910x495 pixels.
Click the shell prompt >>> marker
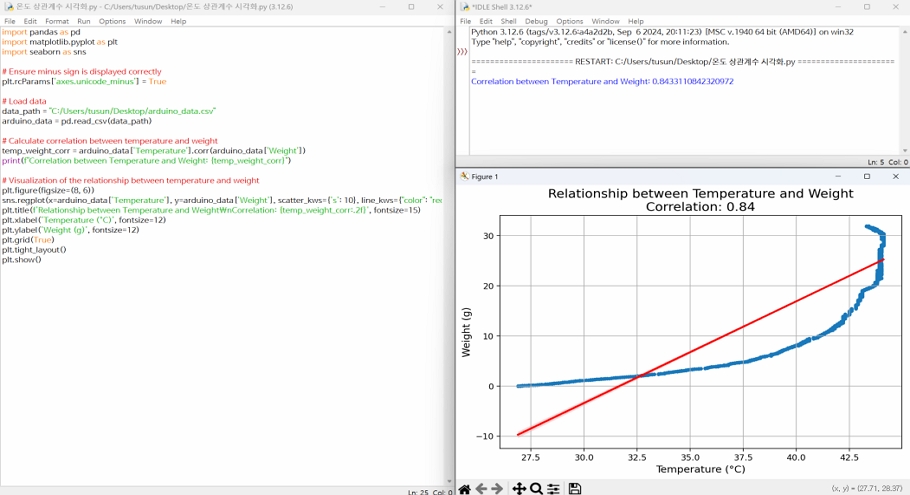(462, 52)
